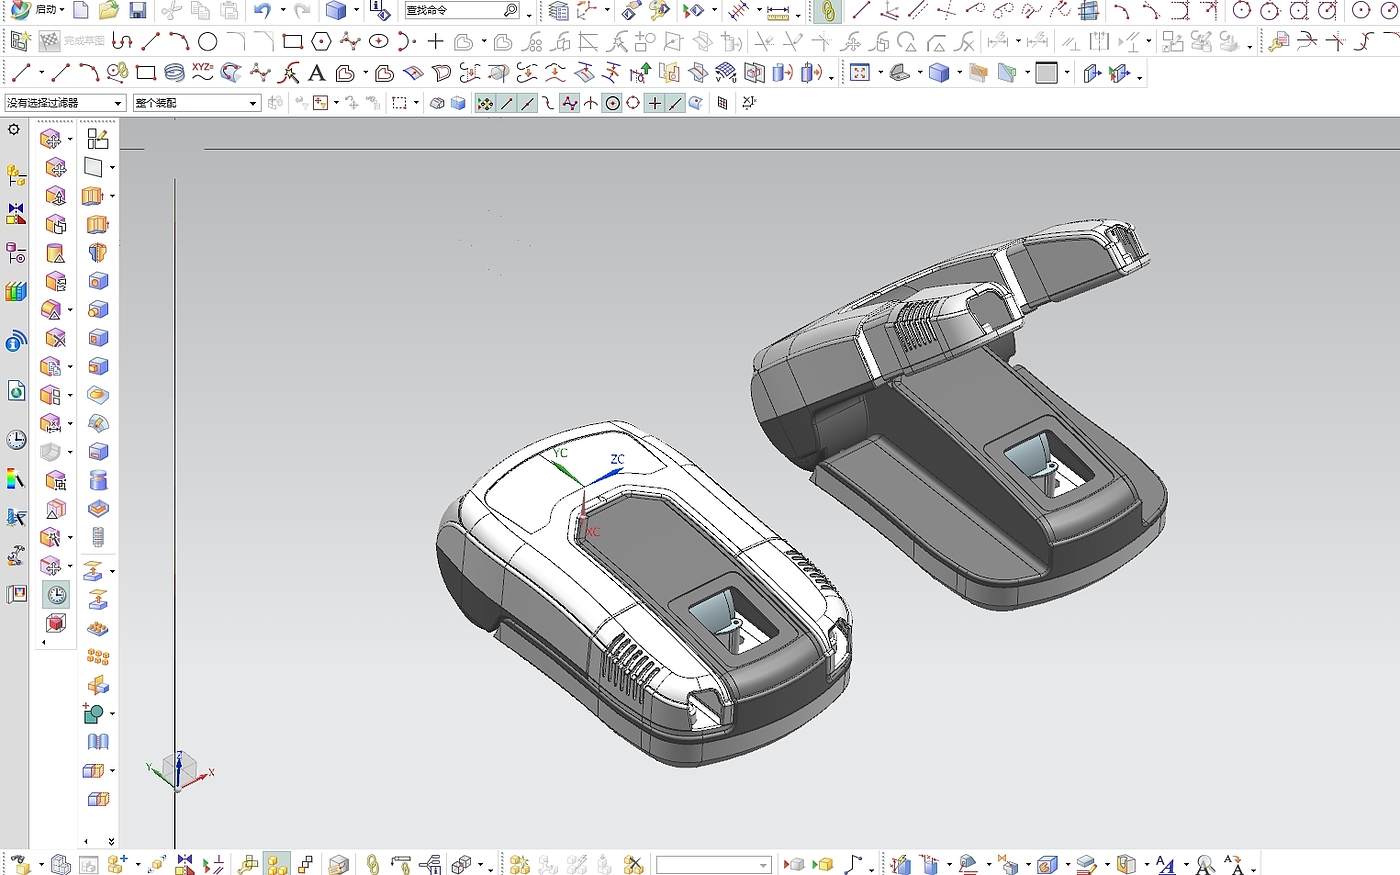Expand the 没有选择过滤器 selection filter dropdown
1400x875 pixels.
[118, 103]
